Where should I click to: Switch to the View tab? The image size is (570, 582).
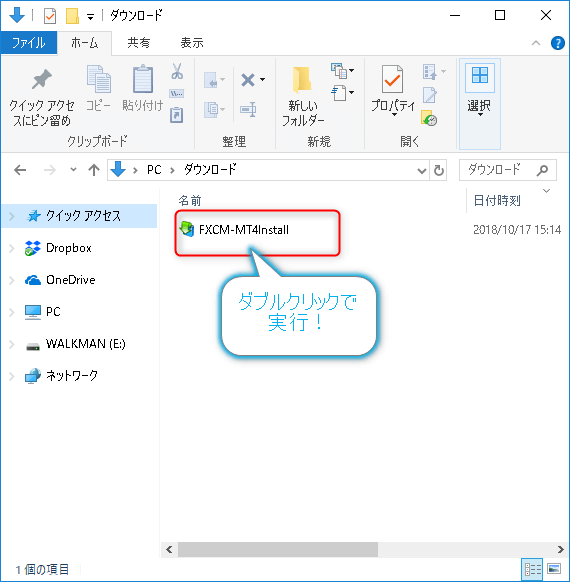coord(192,43)
